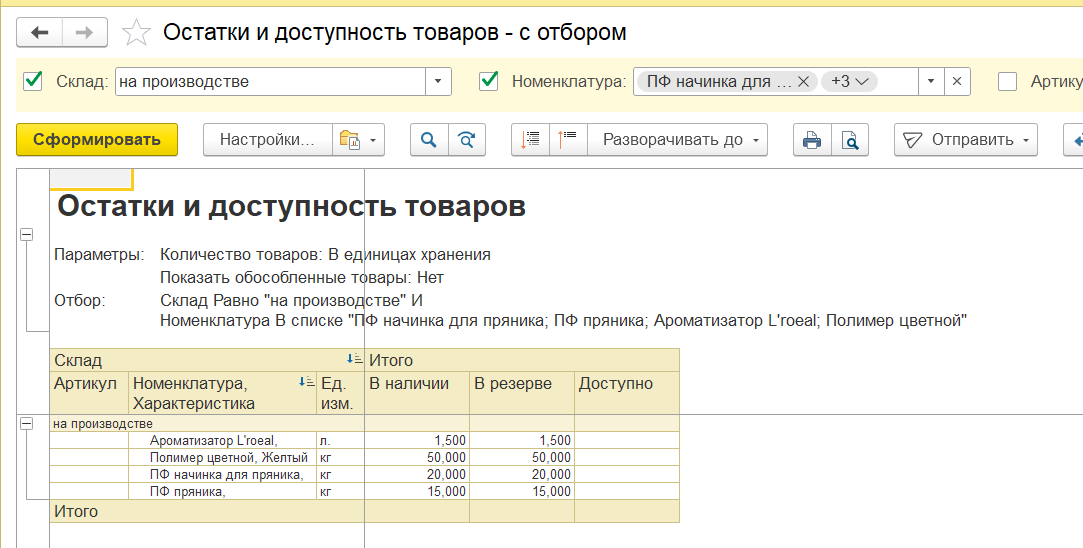Click the find next search icon

pyautogui.click(x=466, y=140)
